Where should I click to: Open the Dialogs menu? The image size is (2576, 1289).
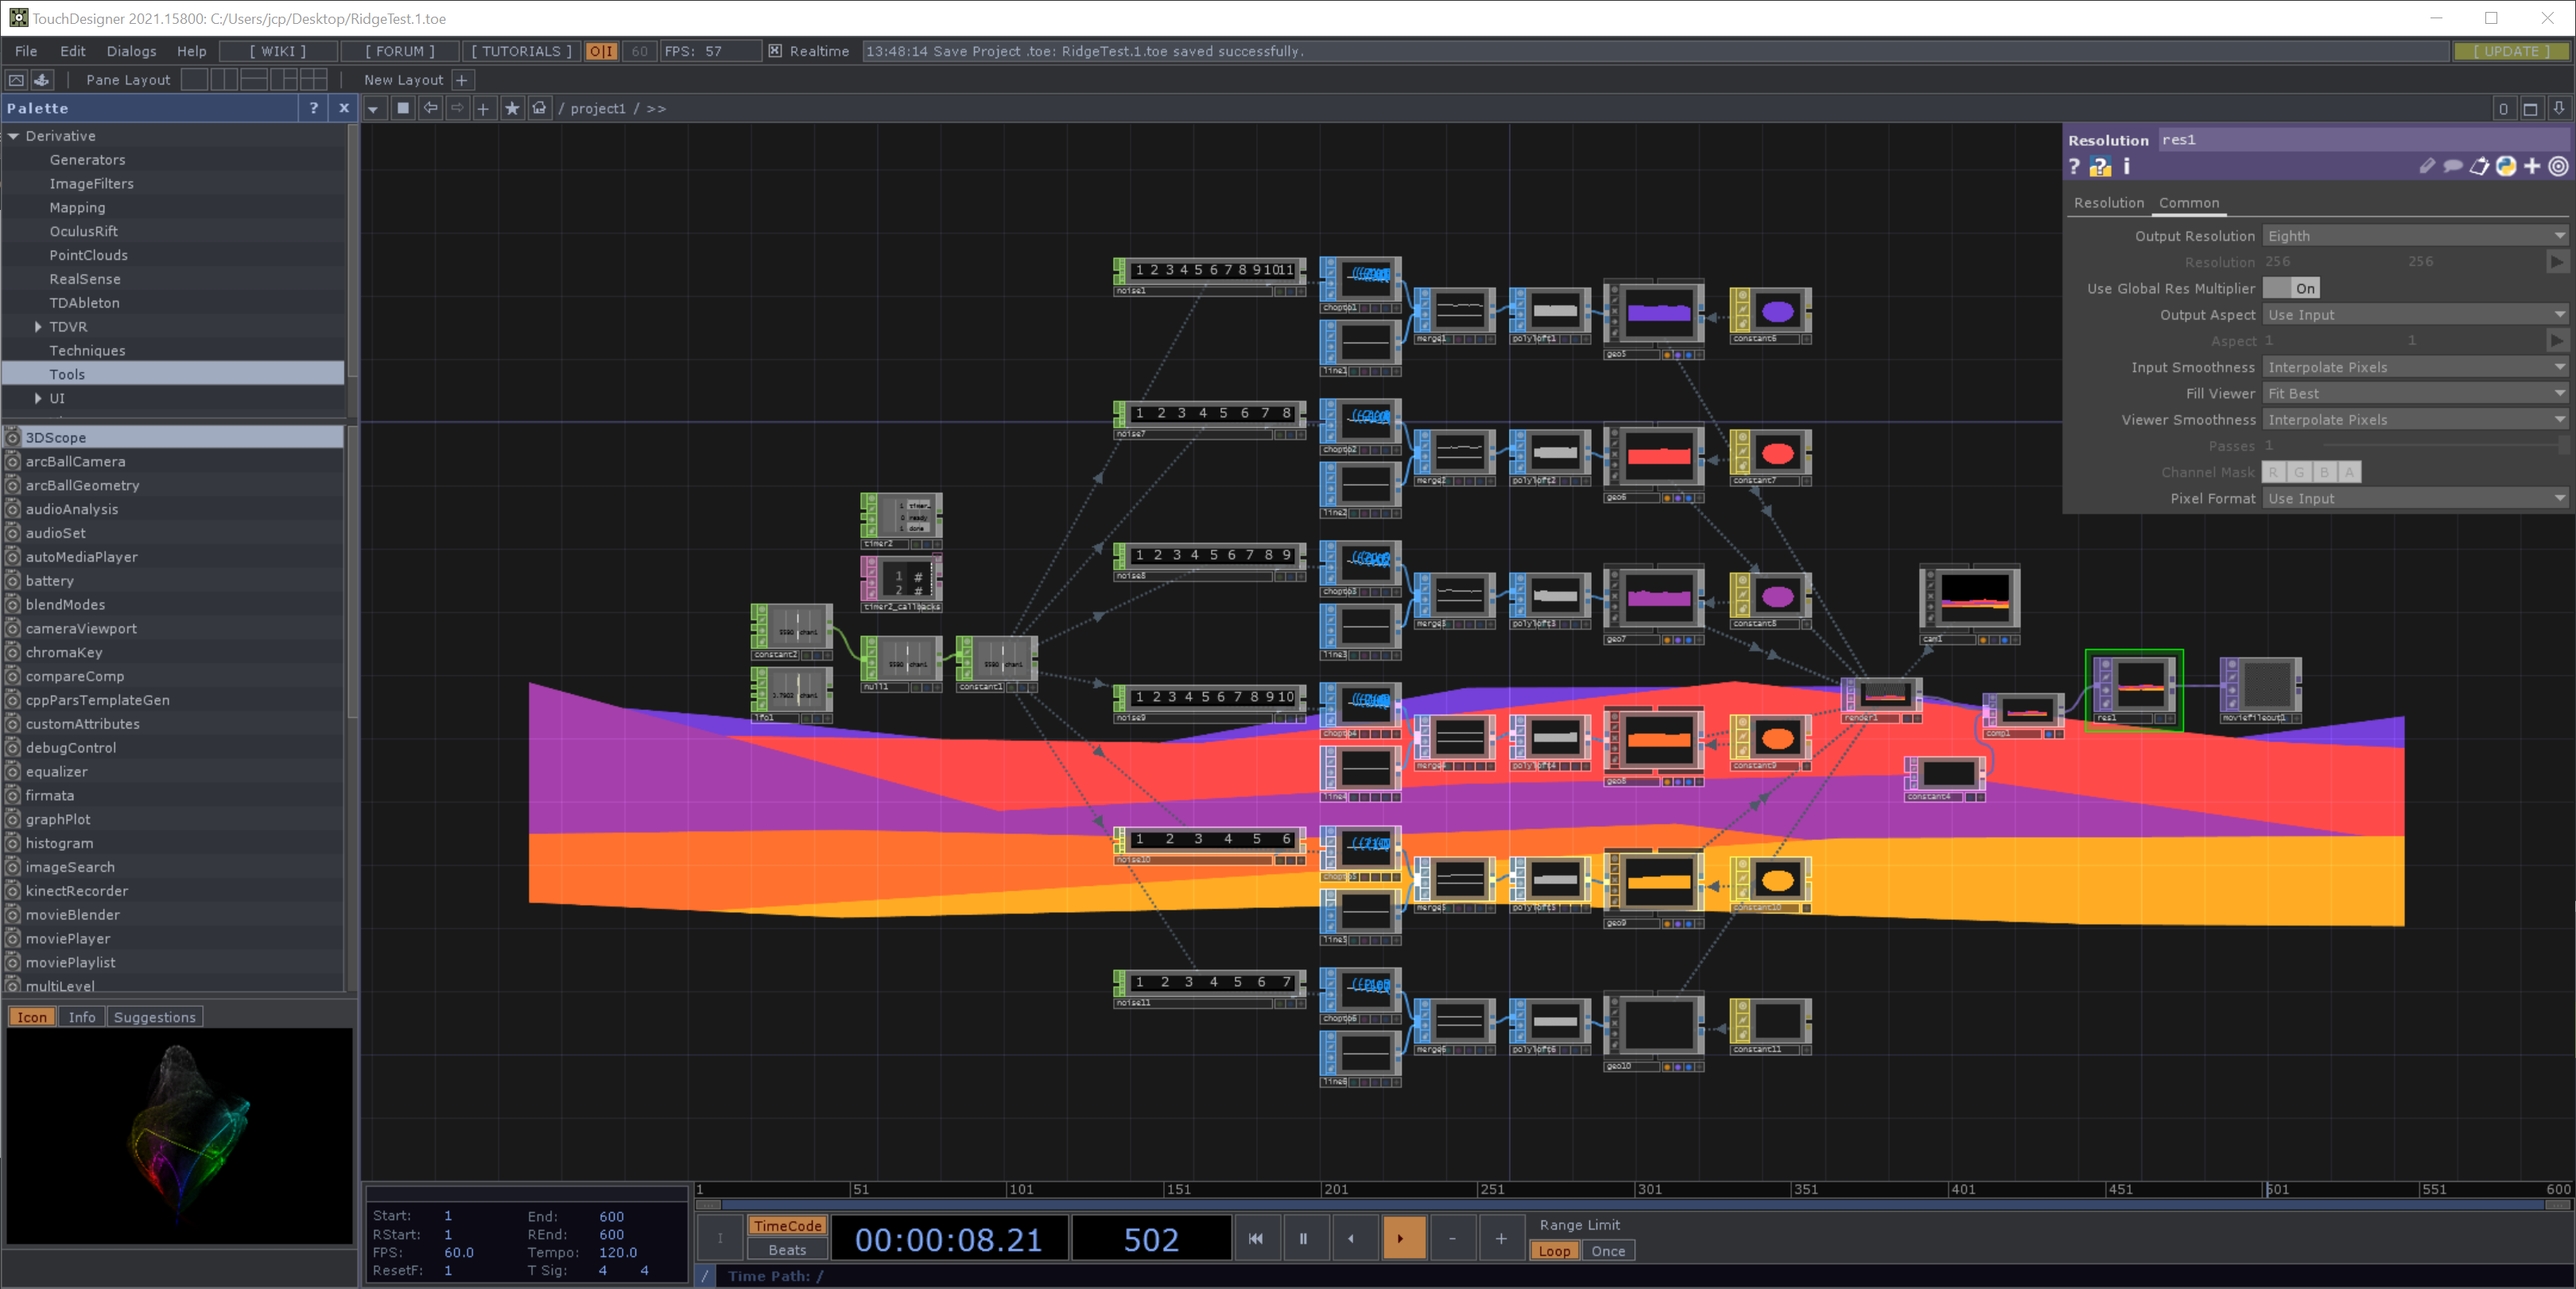click(x=131, y=51)
